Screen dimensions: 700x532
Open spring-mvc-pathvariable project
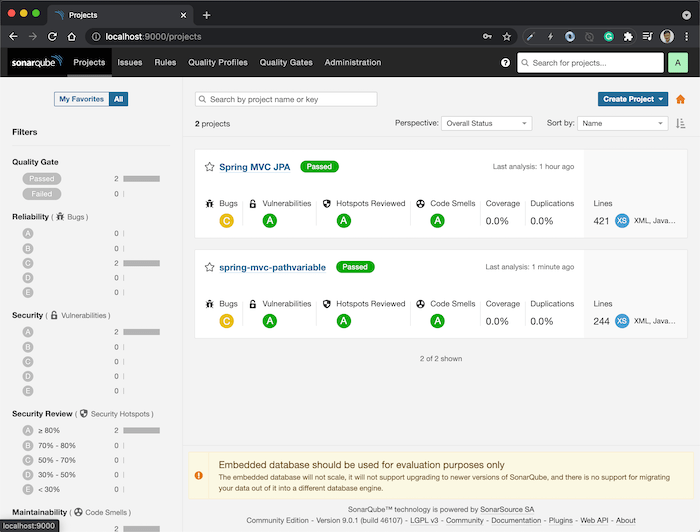pos(272,267)
